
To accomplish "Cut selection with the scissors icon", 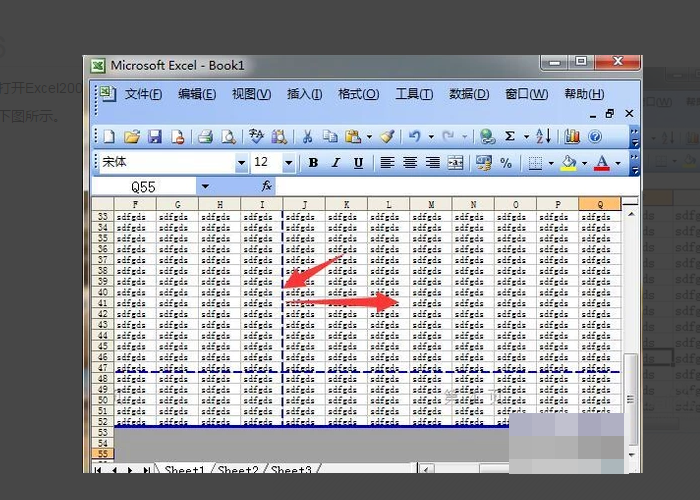I will point(307,137).
